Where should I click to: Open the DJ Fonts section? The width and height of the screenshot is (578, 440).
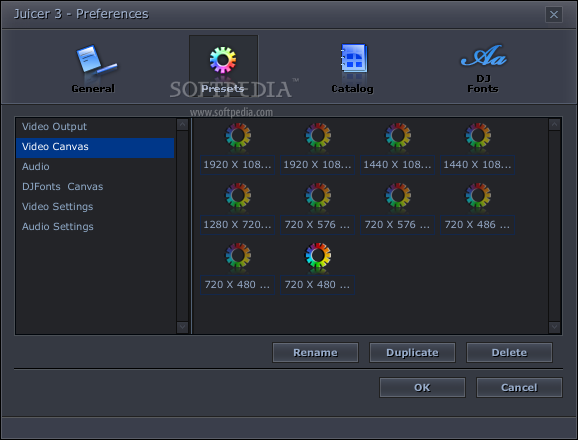point(483,69)
